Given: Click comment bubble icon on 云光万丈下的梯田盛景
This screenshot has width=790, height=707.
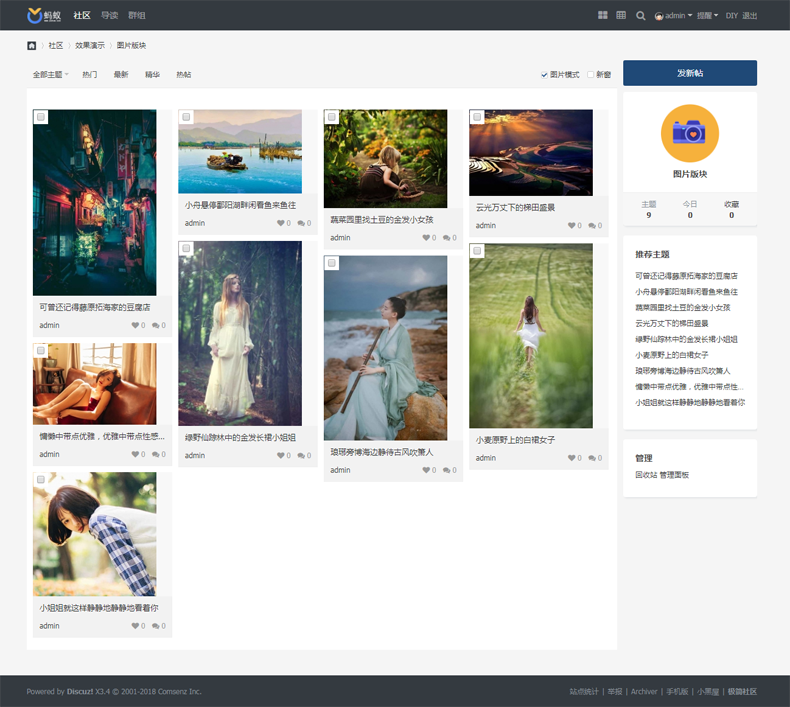Looking at the screenshot, I should [593, 226].
